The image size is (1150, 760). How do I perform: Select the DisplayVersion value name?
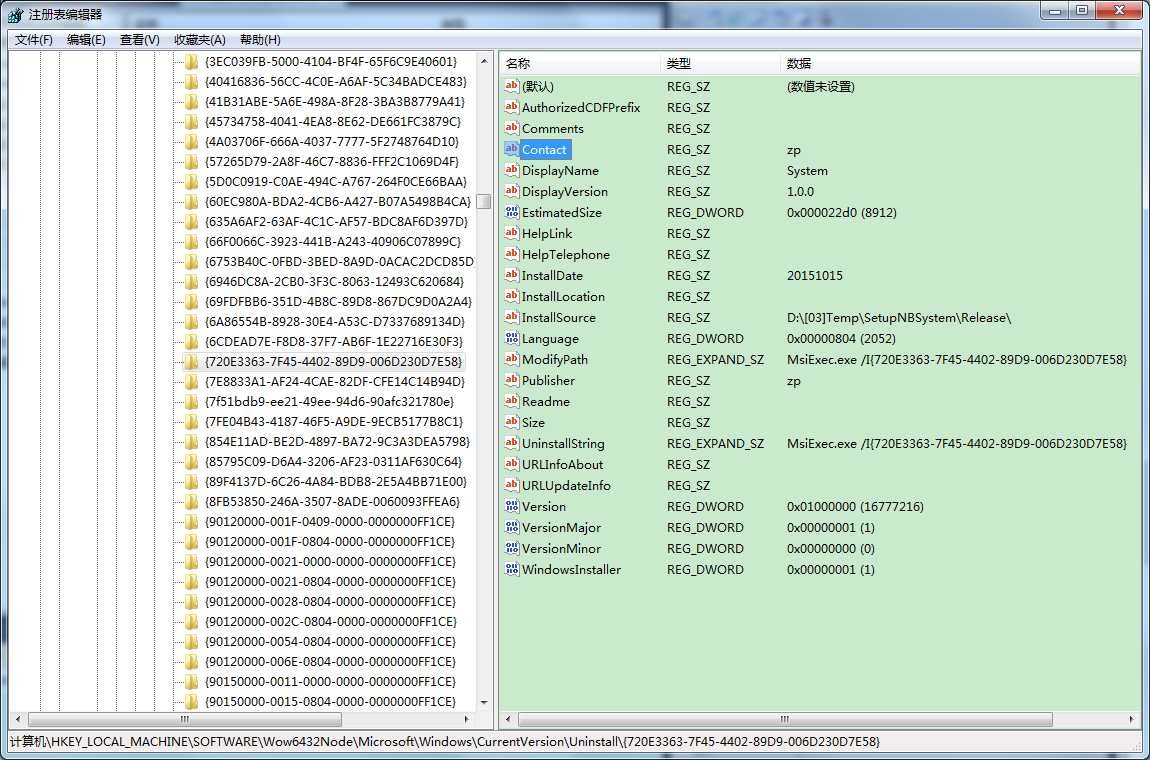tap(565, 191)
